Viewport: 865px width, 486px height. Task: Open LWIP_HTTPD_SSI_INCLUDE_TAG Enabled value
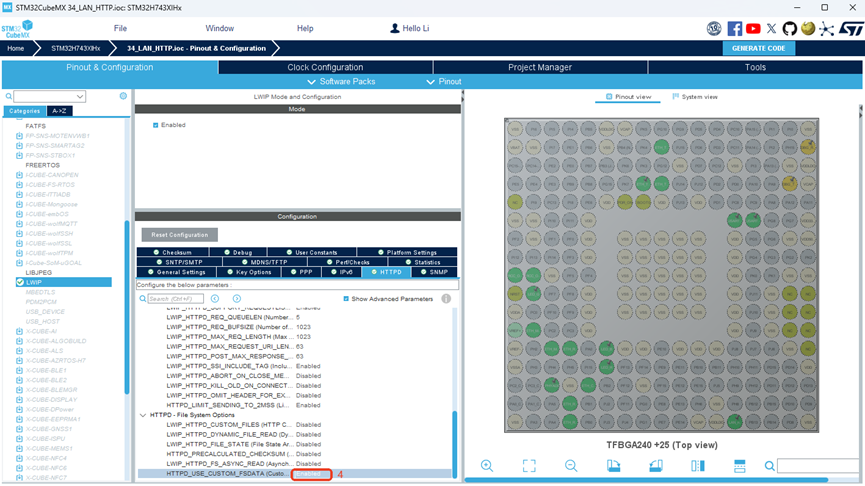(x=308, y=366)
